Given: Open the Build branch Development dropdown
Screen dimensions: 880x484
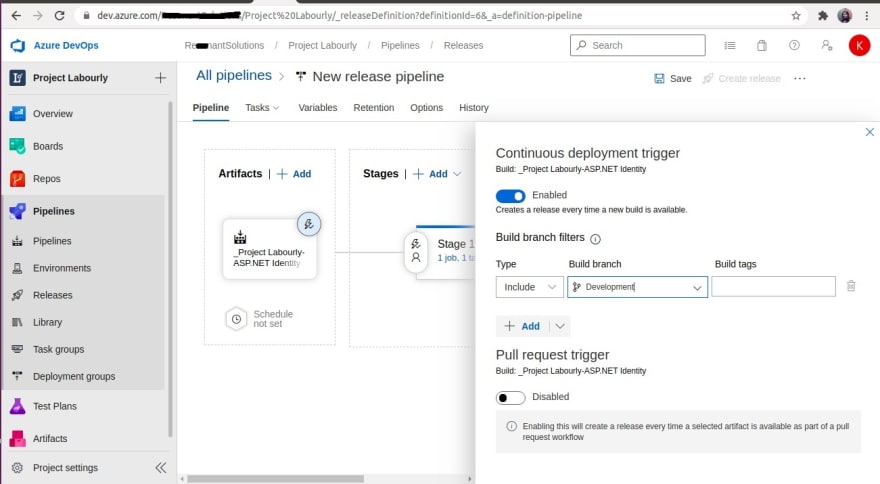Looking at the screenshot, I should [x=638, y=287].
